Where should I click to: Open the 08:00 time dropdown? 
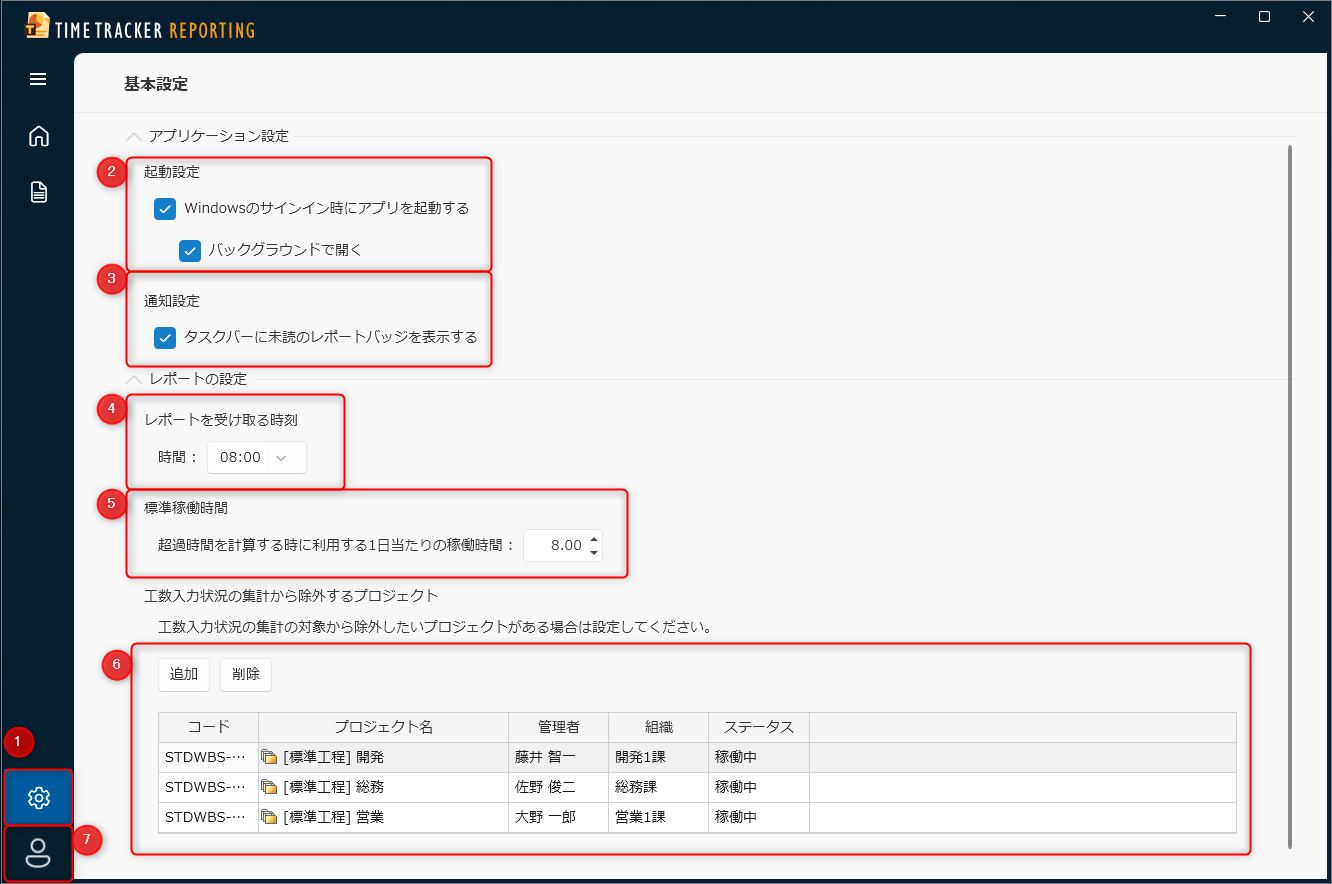click(x=256, y=457)
